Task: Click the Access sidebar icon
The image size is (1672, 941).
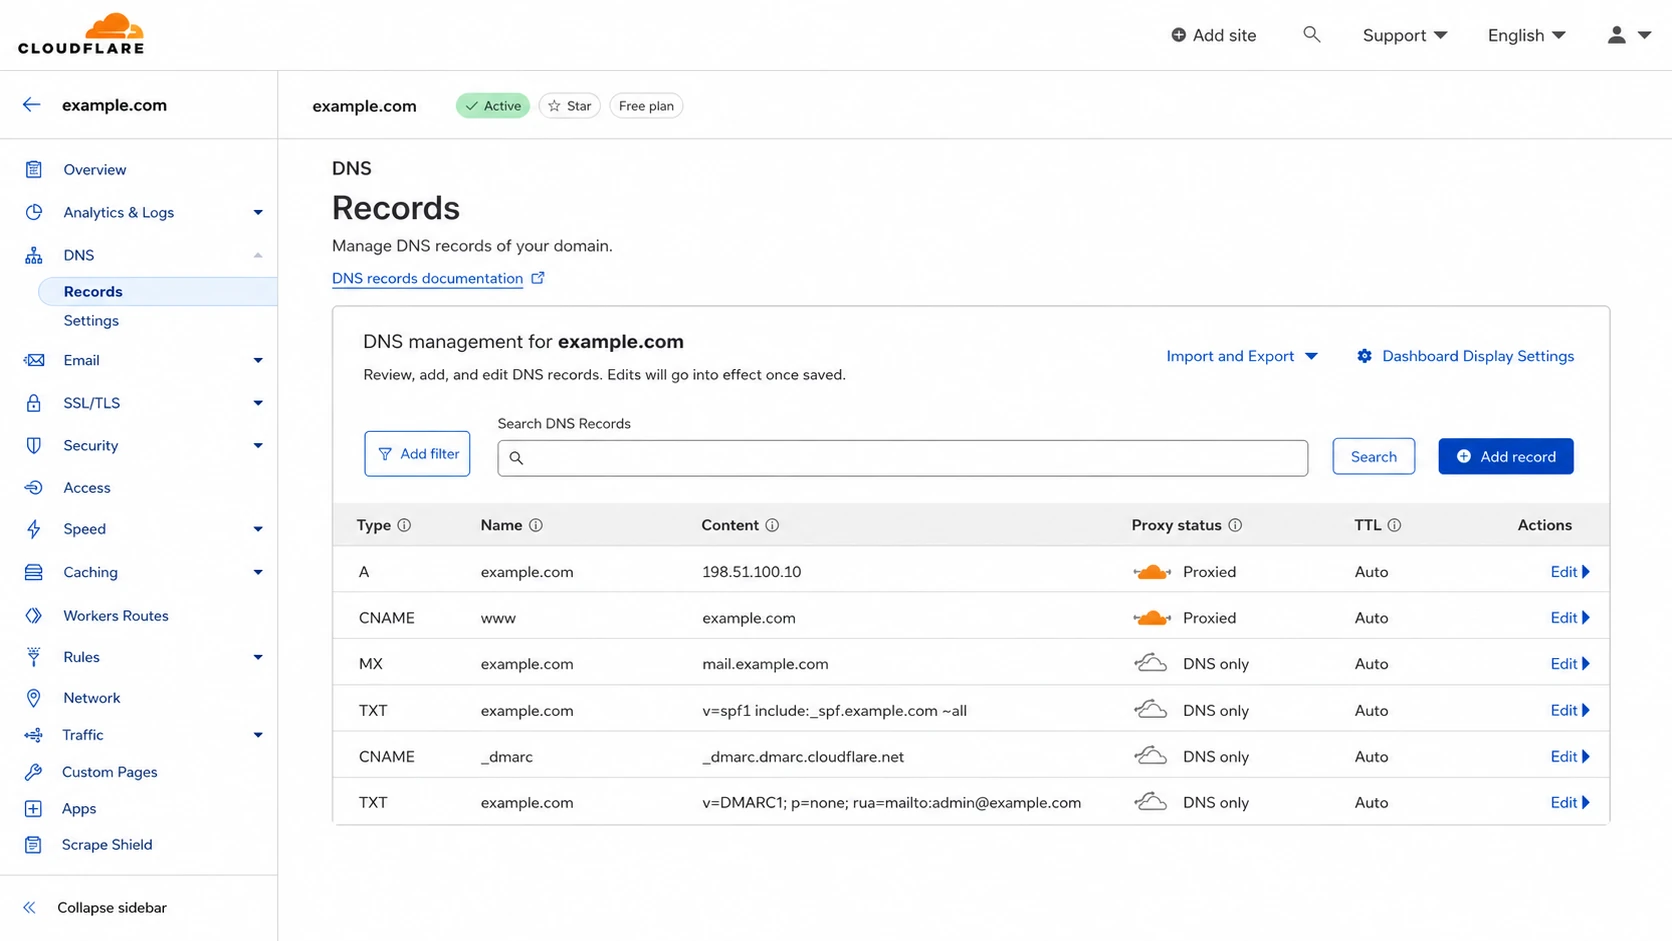Action: 34,488
